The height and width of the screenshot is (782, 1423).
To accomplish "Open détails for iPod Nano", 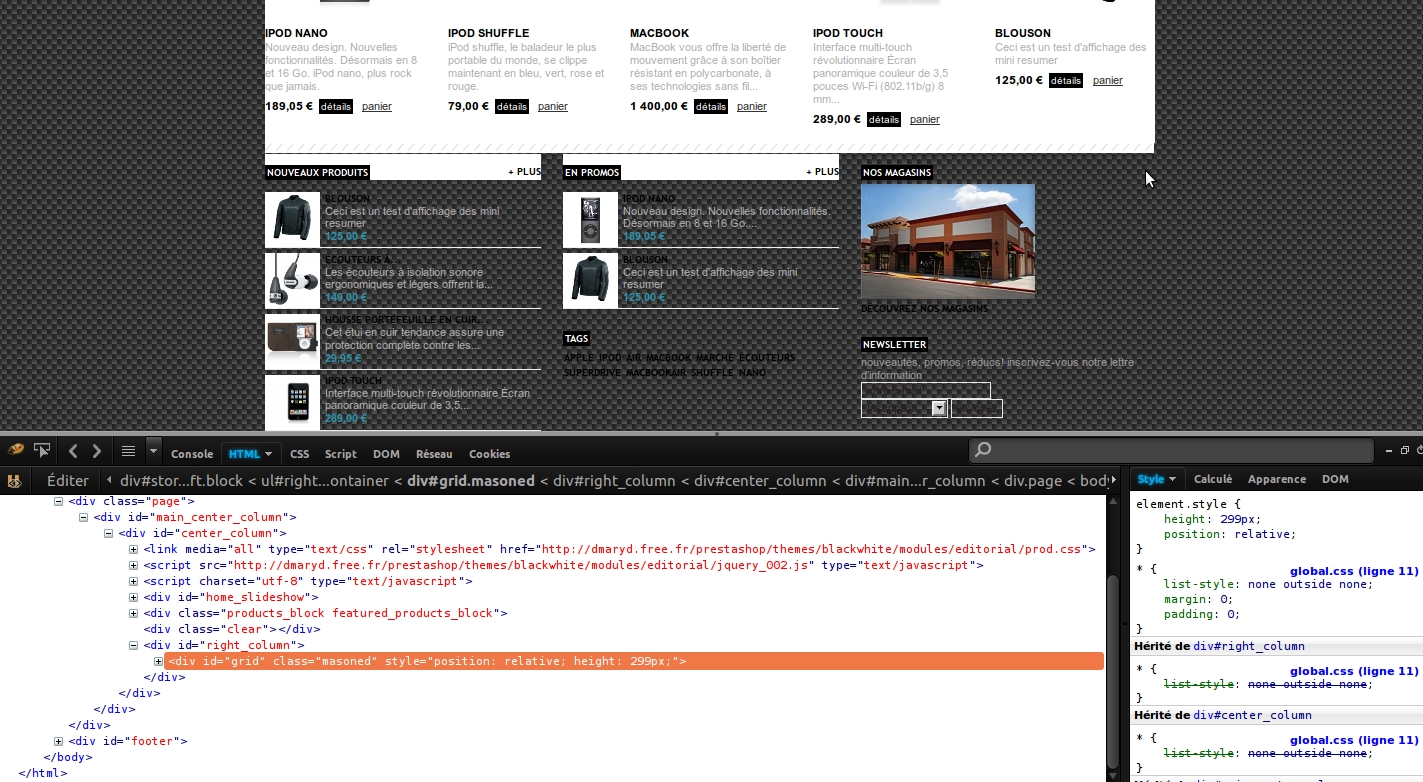I will 336,106.
